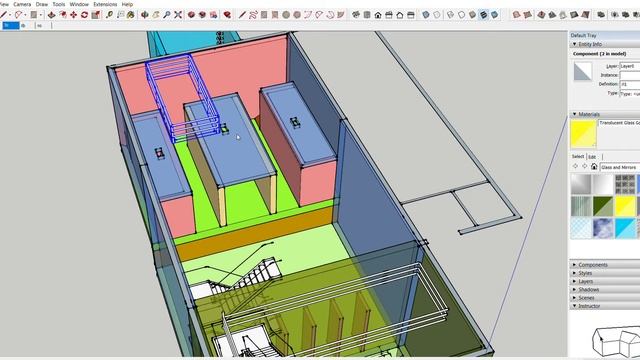Select the Offset tool
Screen dimensions: 640x360
pos(62,15)
